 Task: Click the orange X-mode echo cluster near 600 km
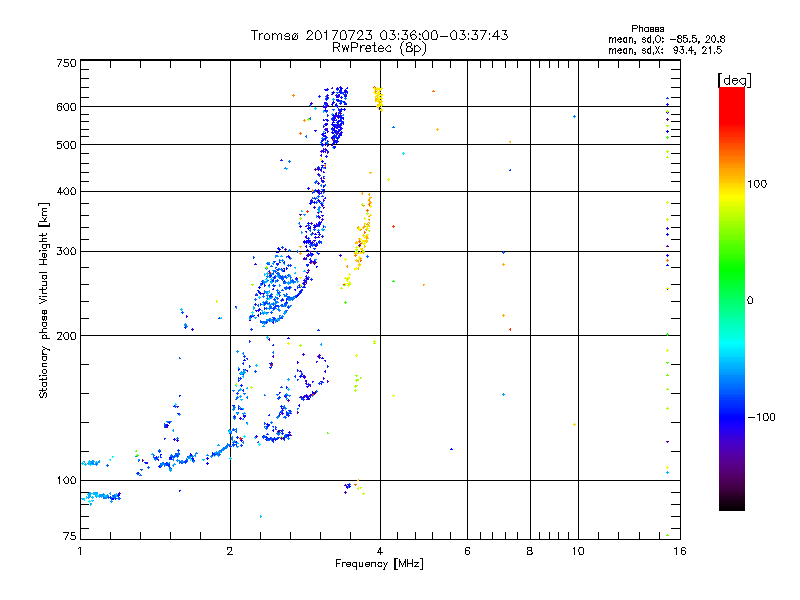378,98
